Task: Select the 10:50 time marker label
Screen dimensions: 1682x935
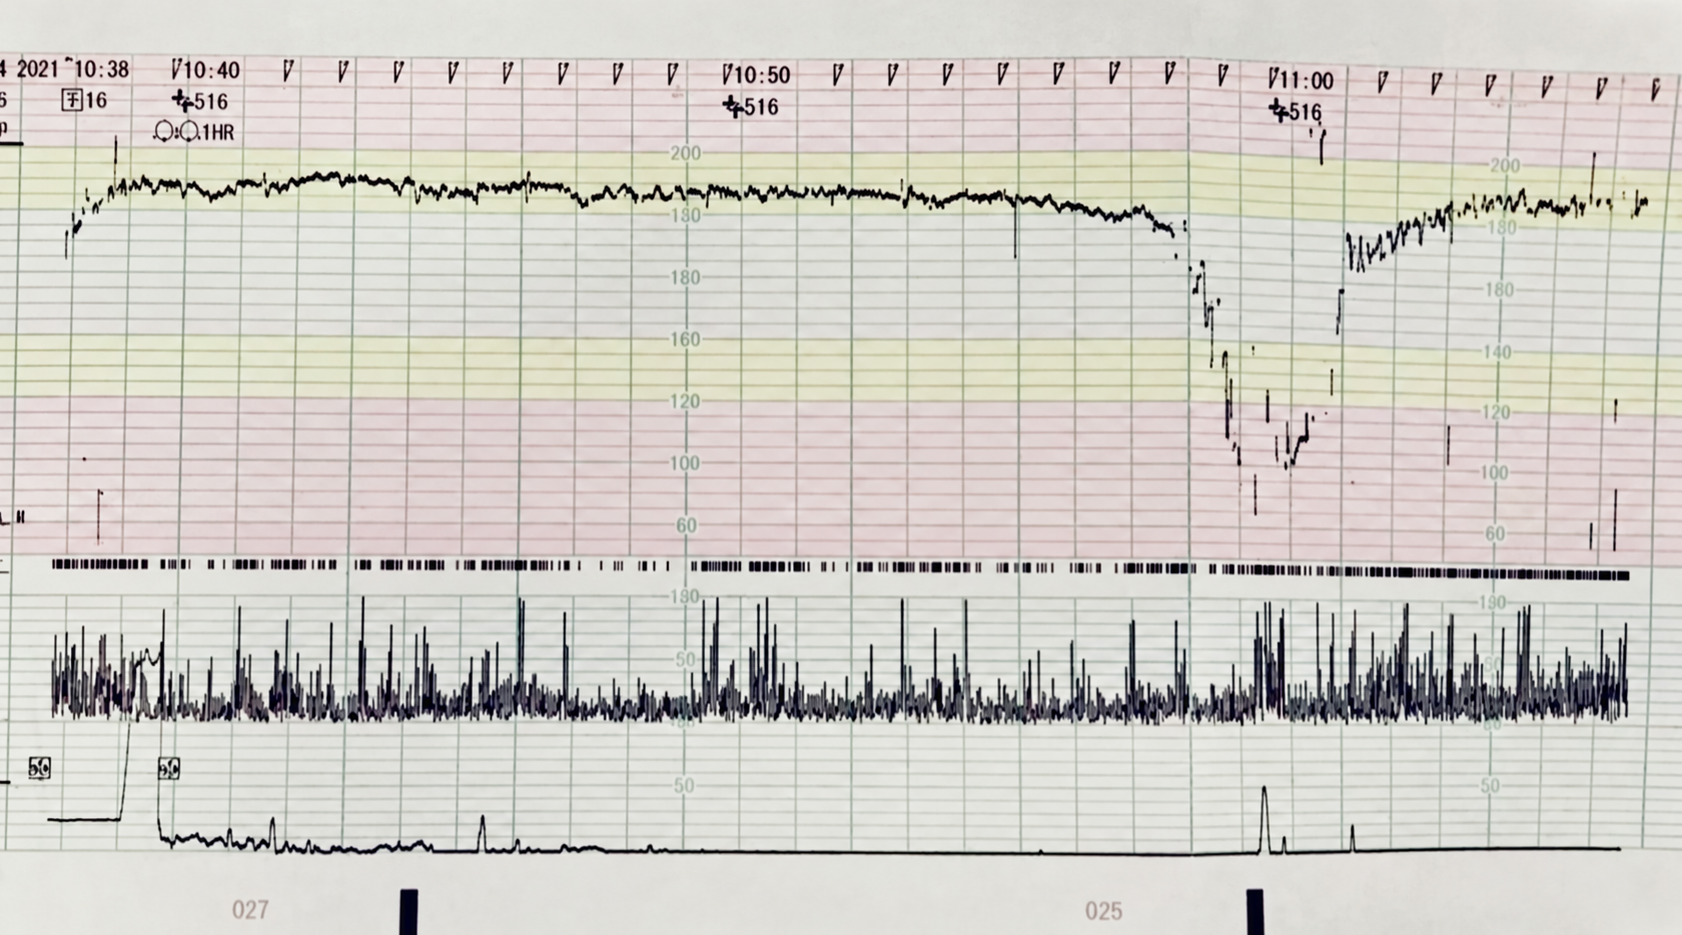Action: click(x=762, y=75)
